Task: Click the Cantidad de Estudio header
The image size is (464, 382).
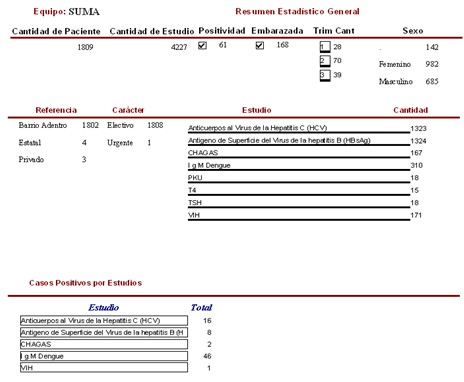Action: coord(152,31)
